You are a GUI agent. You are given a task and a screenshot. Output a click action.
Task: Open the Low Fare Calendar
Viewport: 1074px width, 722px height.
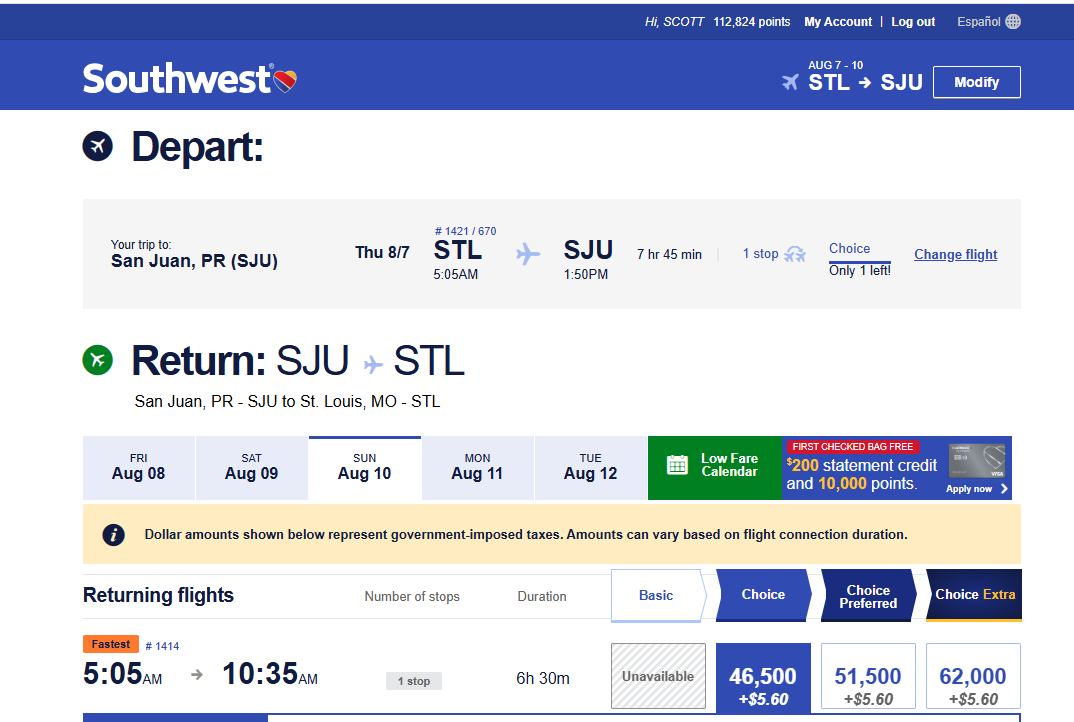(x=714, y=466)
